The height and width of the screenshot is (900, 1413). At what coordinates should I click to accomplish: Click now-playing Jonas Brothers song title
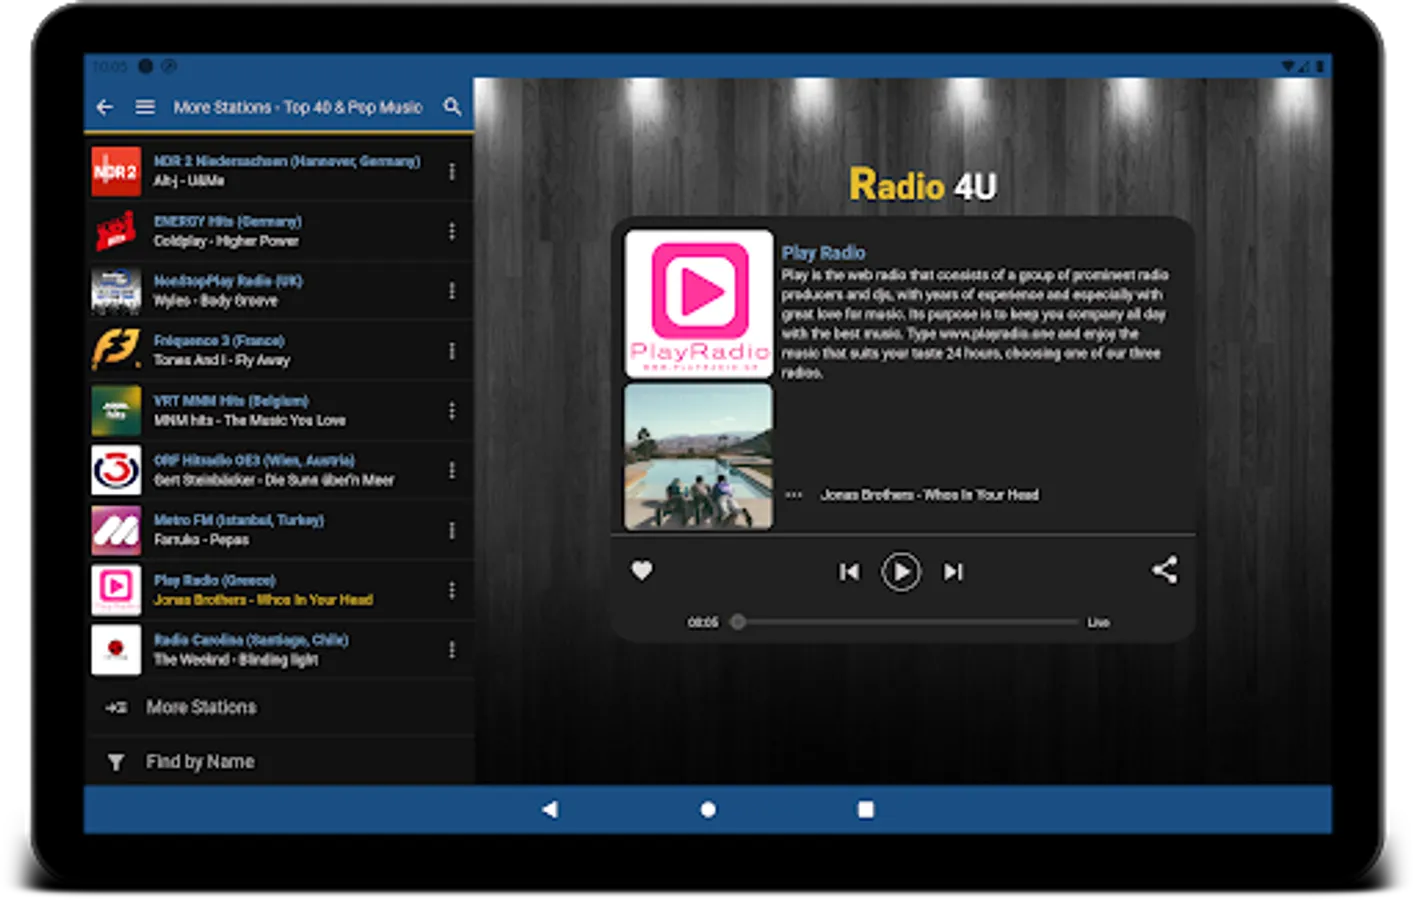pyautogui.click(x=930, y=495)
